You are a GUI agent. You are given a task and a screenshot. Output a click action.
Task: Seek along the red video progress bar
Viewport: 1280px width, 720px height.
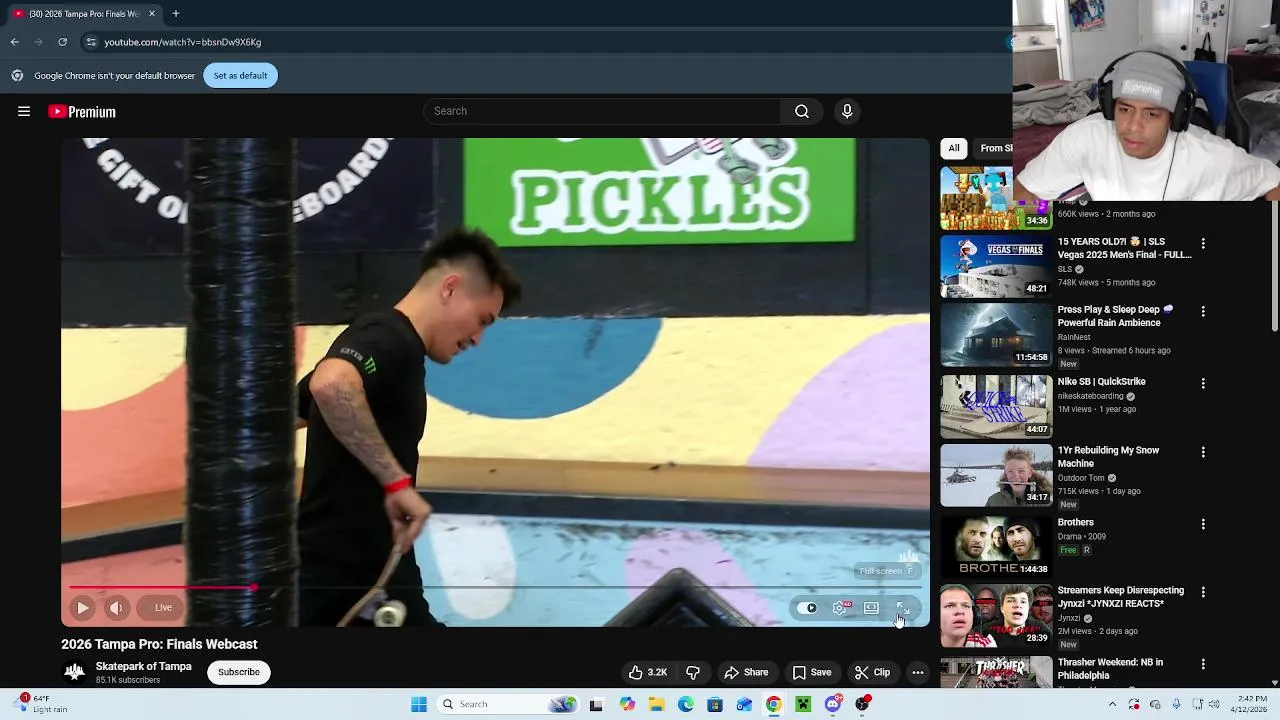496,588
